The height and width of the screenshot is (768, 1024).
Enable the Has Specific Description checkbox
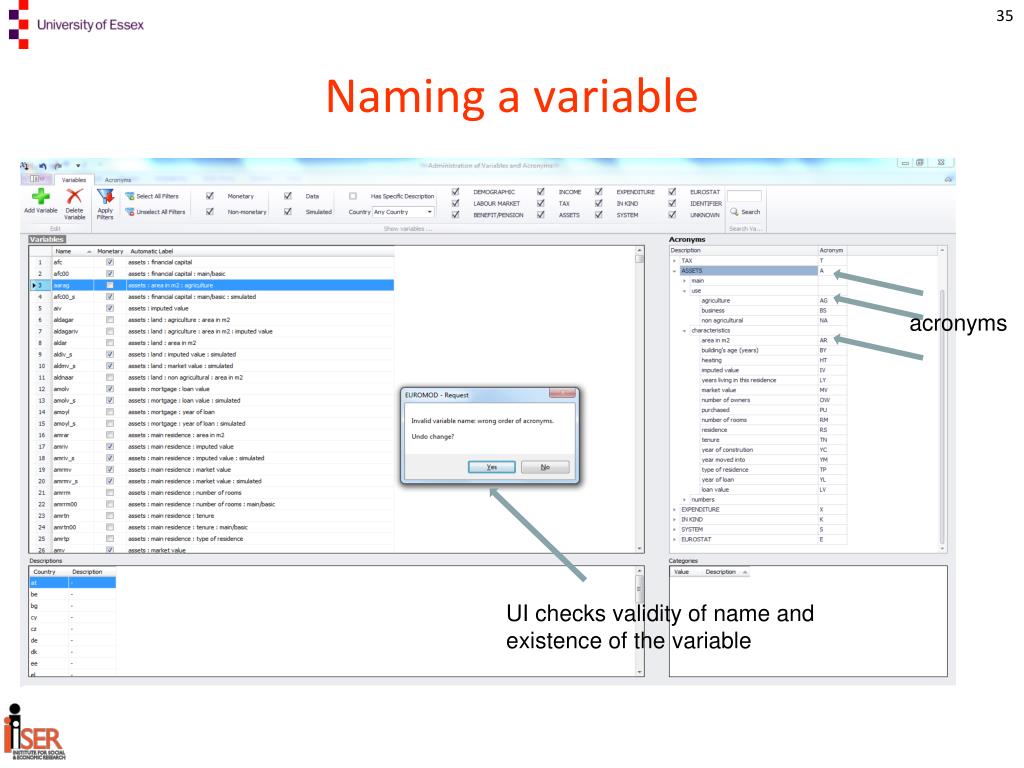[353, 196]
